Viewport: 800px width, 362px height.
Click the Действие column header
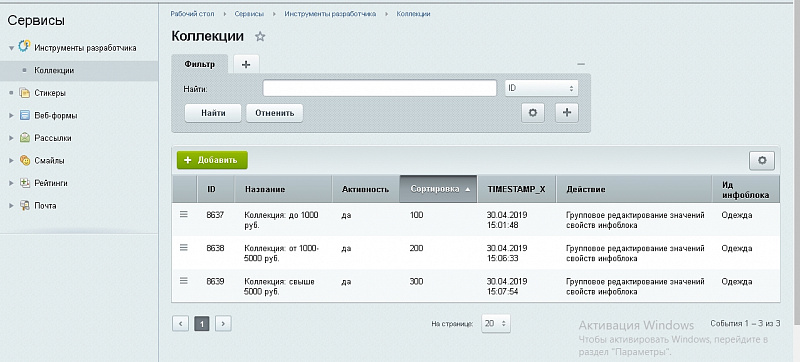tap(634, 189)
